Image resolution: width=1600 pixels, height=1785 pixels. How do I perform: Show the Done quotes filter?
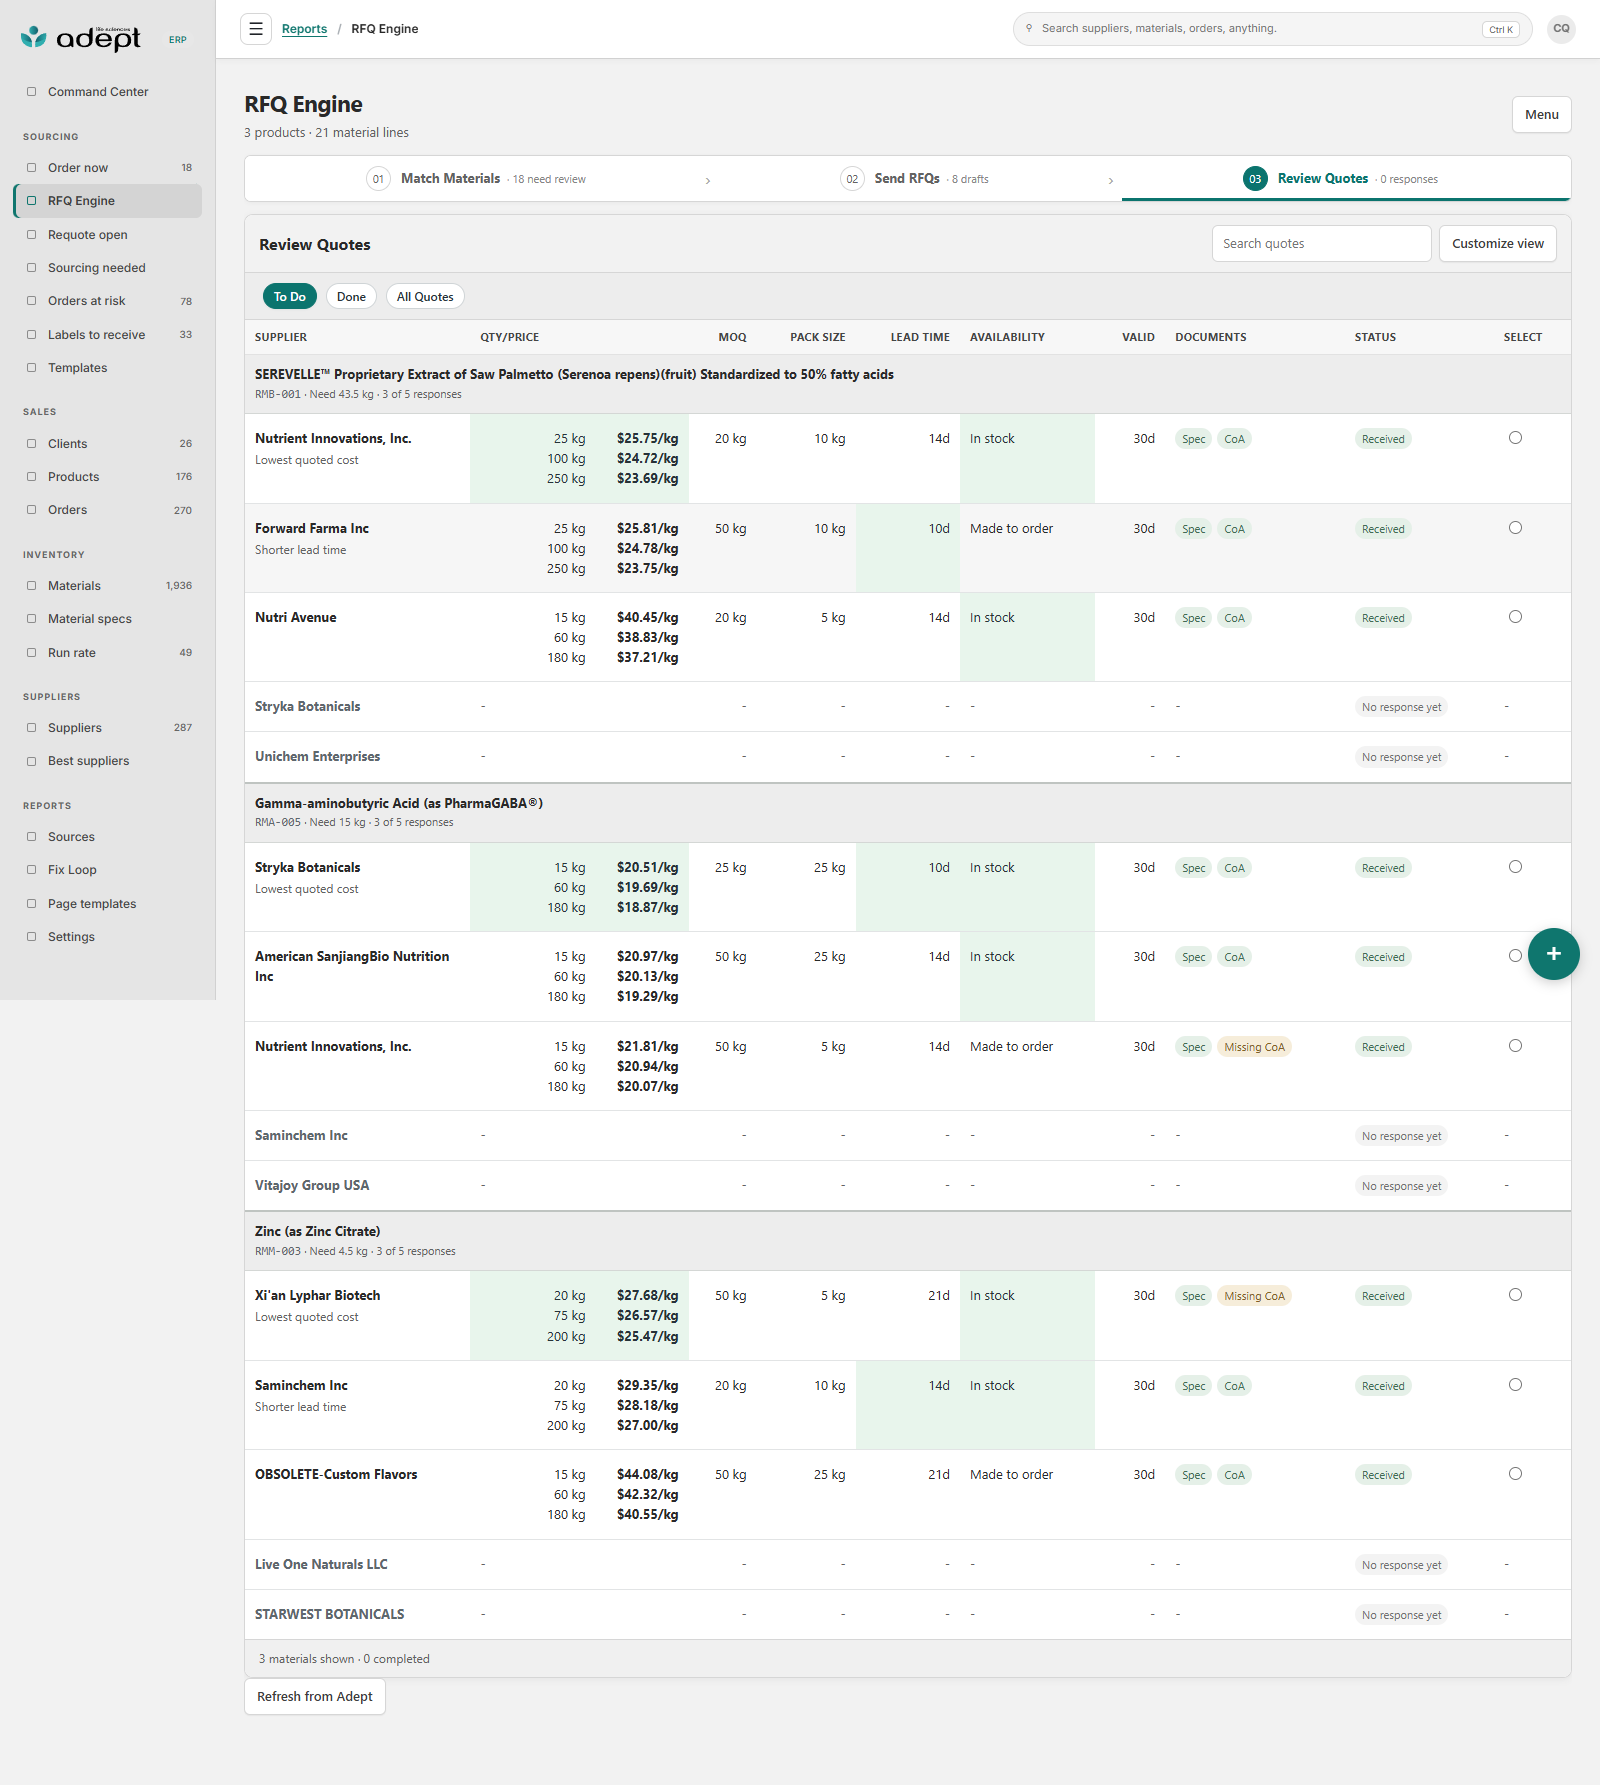point(351,297)
